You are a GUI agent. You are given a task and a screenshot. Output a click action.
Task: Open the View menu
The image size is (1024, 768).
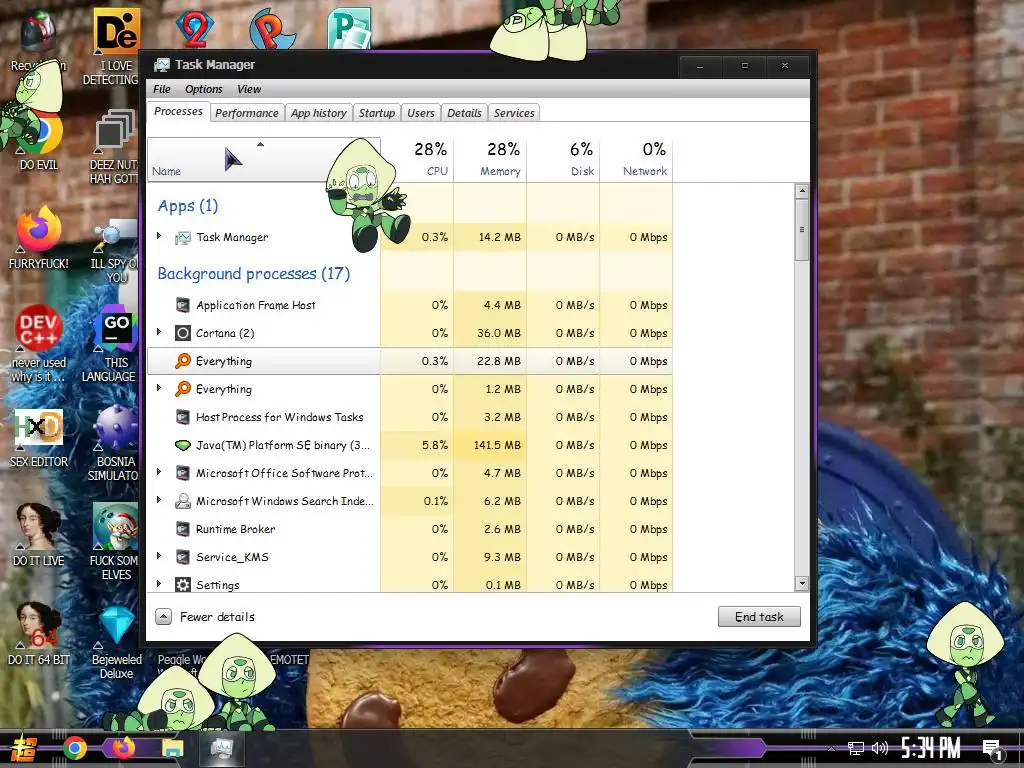[x=249, y=89]
